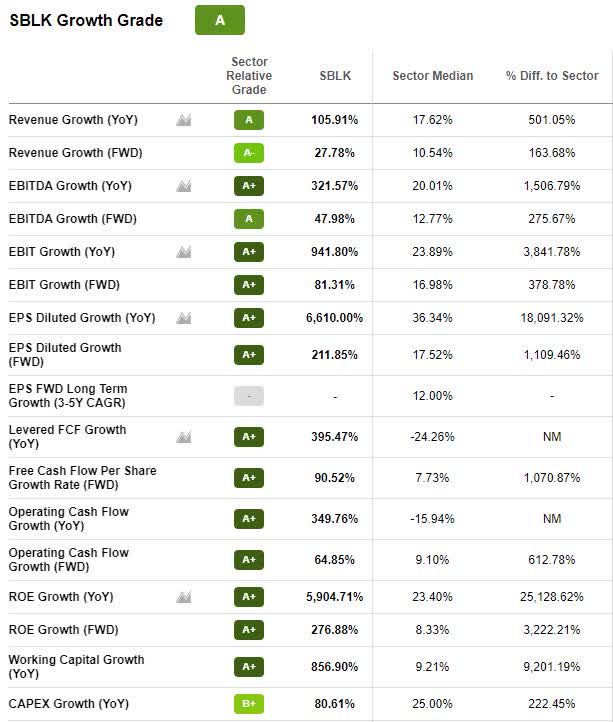Click chart icon beside Revenue Growth (YoY)

pyautogui.click(x=183, y=120)
